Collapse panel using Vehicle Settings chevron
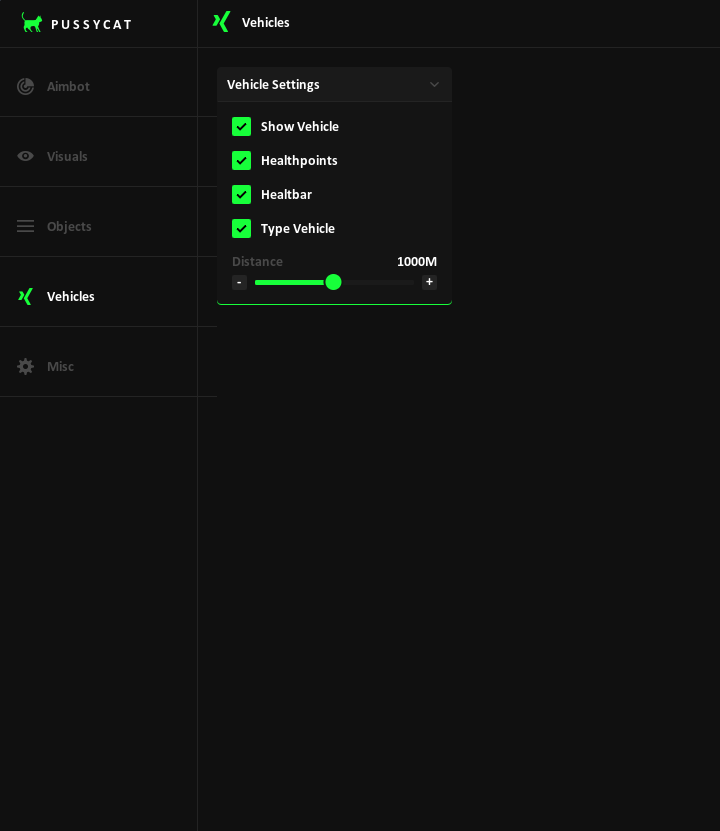 (434, 85)
